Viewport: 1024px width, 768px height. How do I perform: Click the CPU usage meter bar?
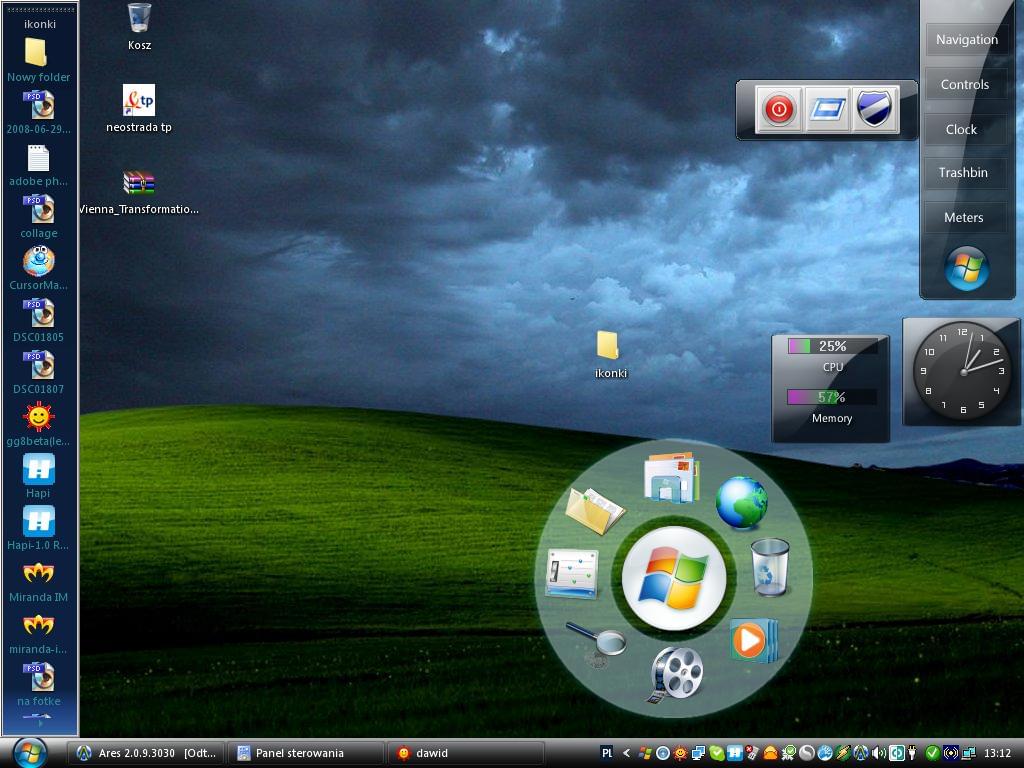click(832, 346)
